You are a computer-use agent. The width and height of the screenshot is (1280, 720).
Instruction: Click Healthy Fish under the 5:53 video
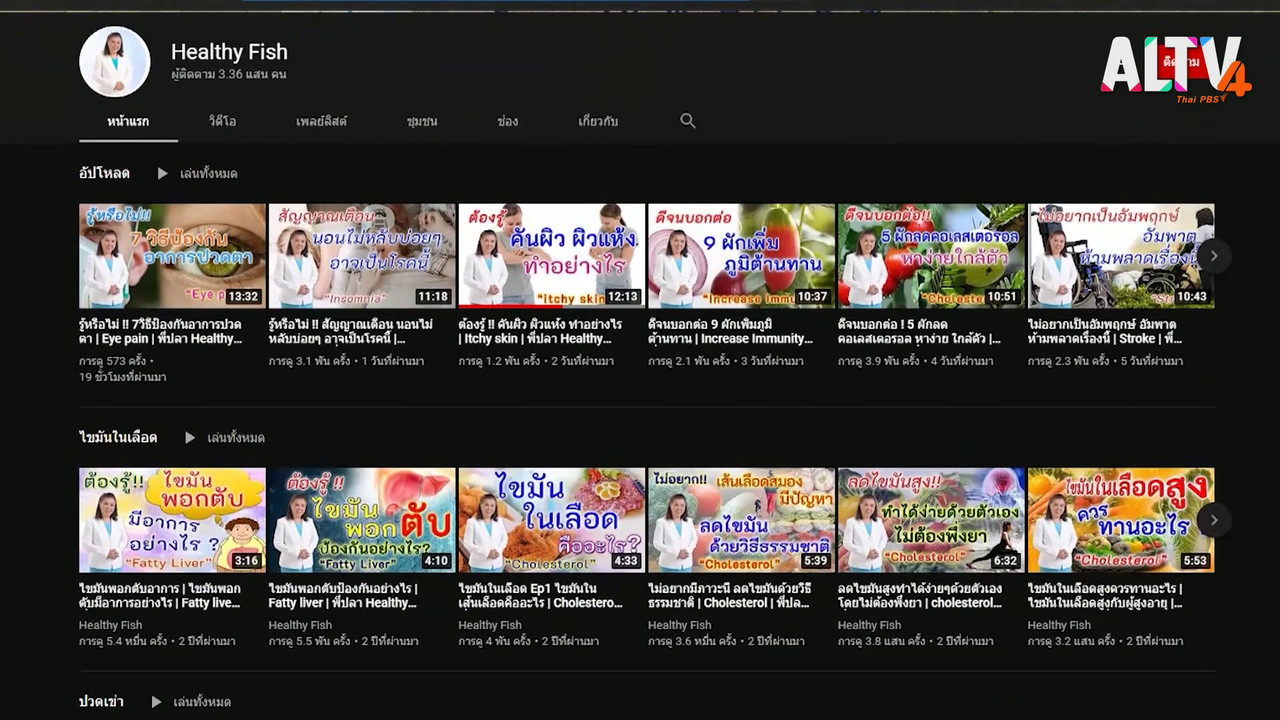(1060, 625)
